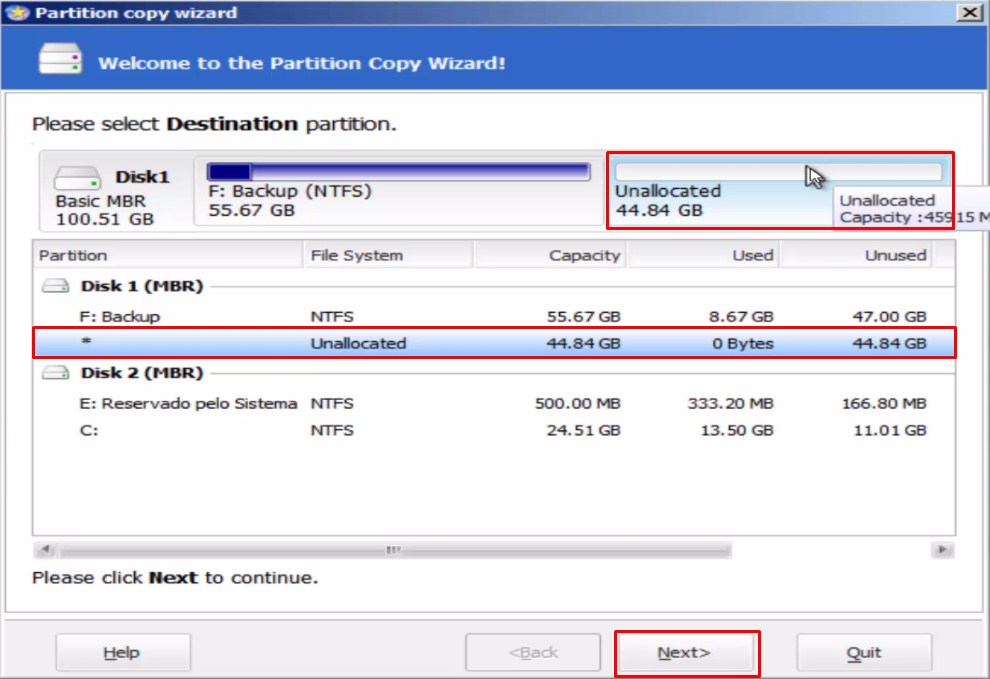Click the F: Backup usage bar
This screenshot has width=990, height=679.
(398, 172)
